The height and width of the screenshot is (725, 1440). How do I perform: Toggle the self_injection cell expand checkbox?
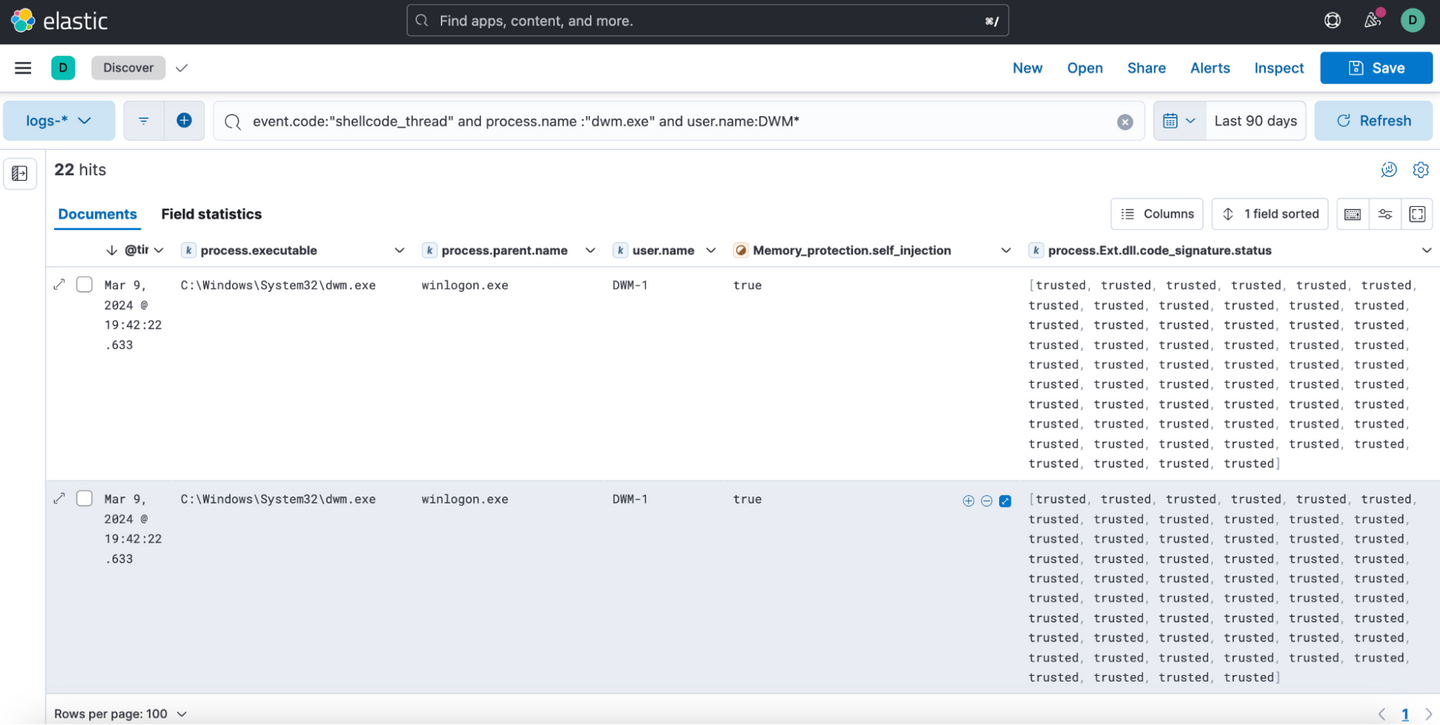tap(1005, 501)
